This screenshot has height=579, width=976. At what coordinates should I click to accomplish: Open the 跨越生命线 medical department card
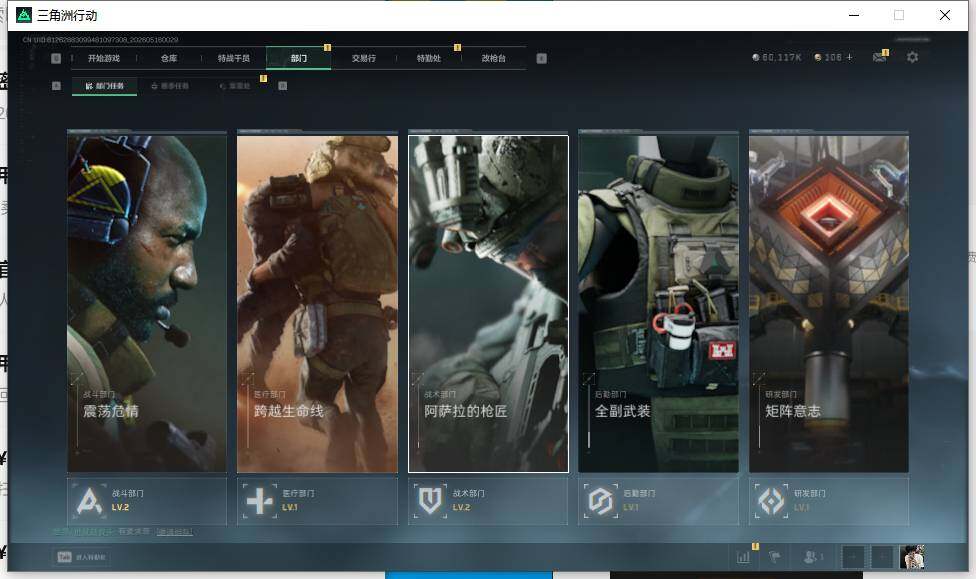coord(317,303)
